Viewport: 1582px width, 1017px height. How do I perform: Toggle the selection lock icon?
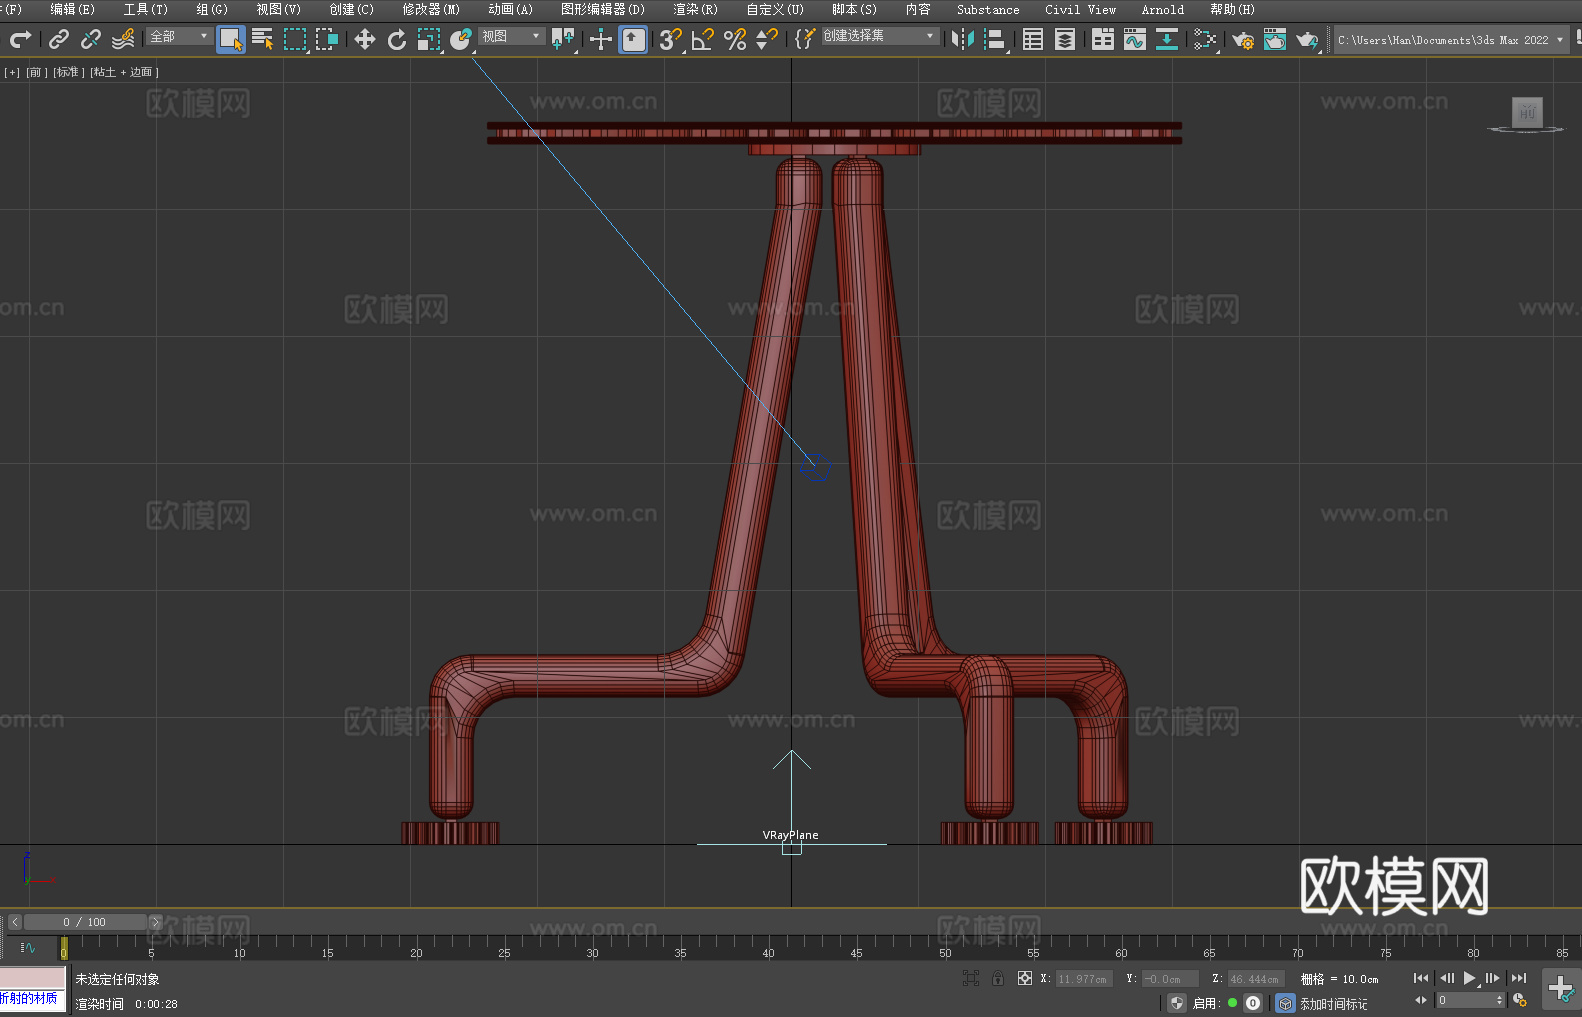point(997,978)
